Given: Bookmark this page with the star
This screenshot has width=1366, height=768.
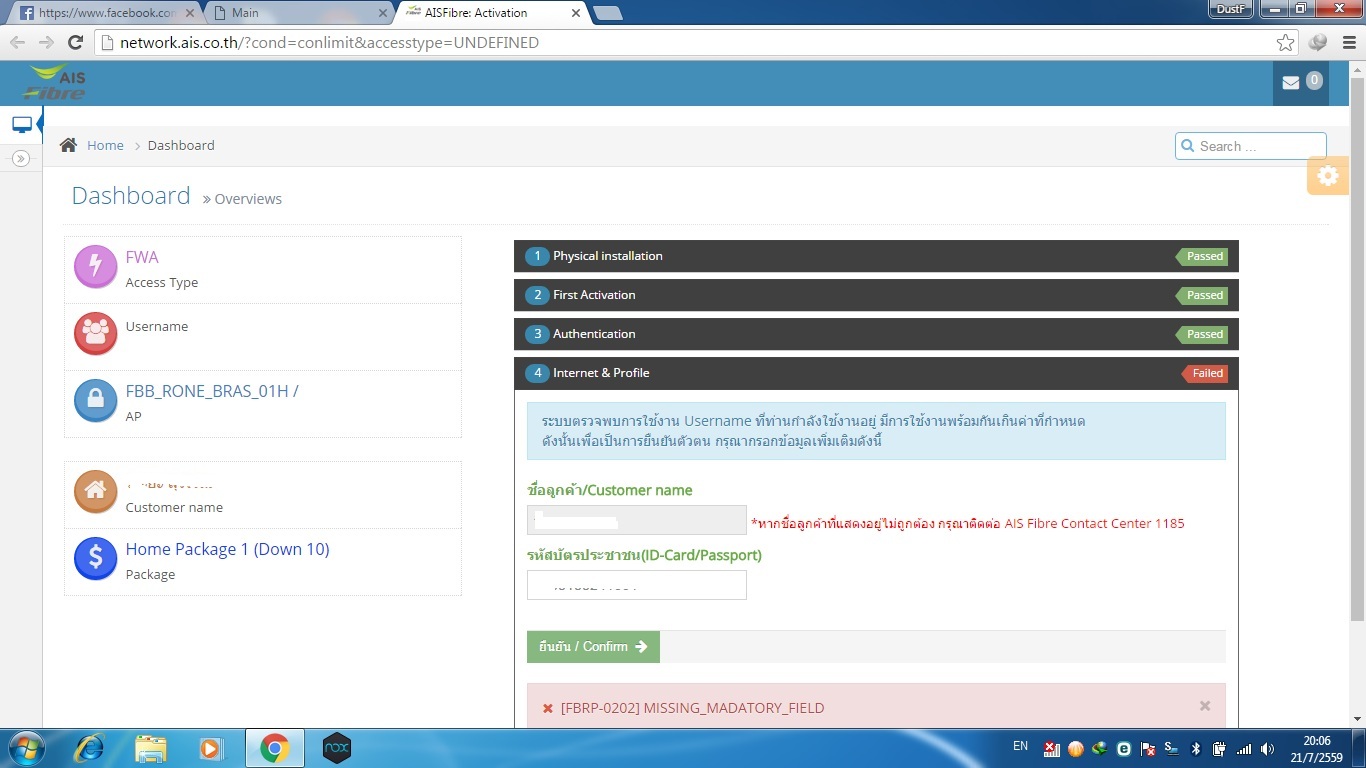Looking at the screenshot, I should click(x=1285, y=42).
